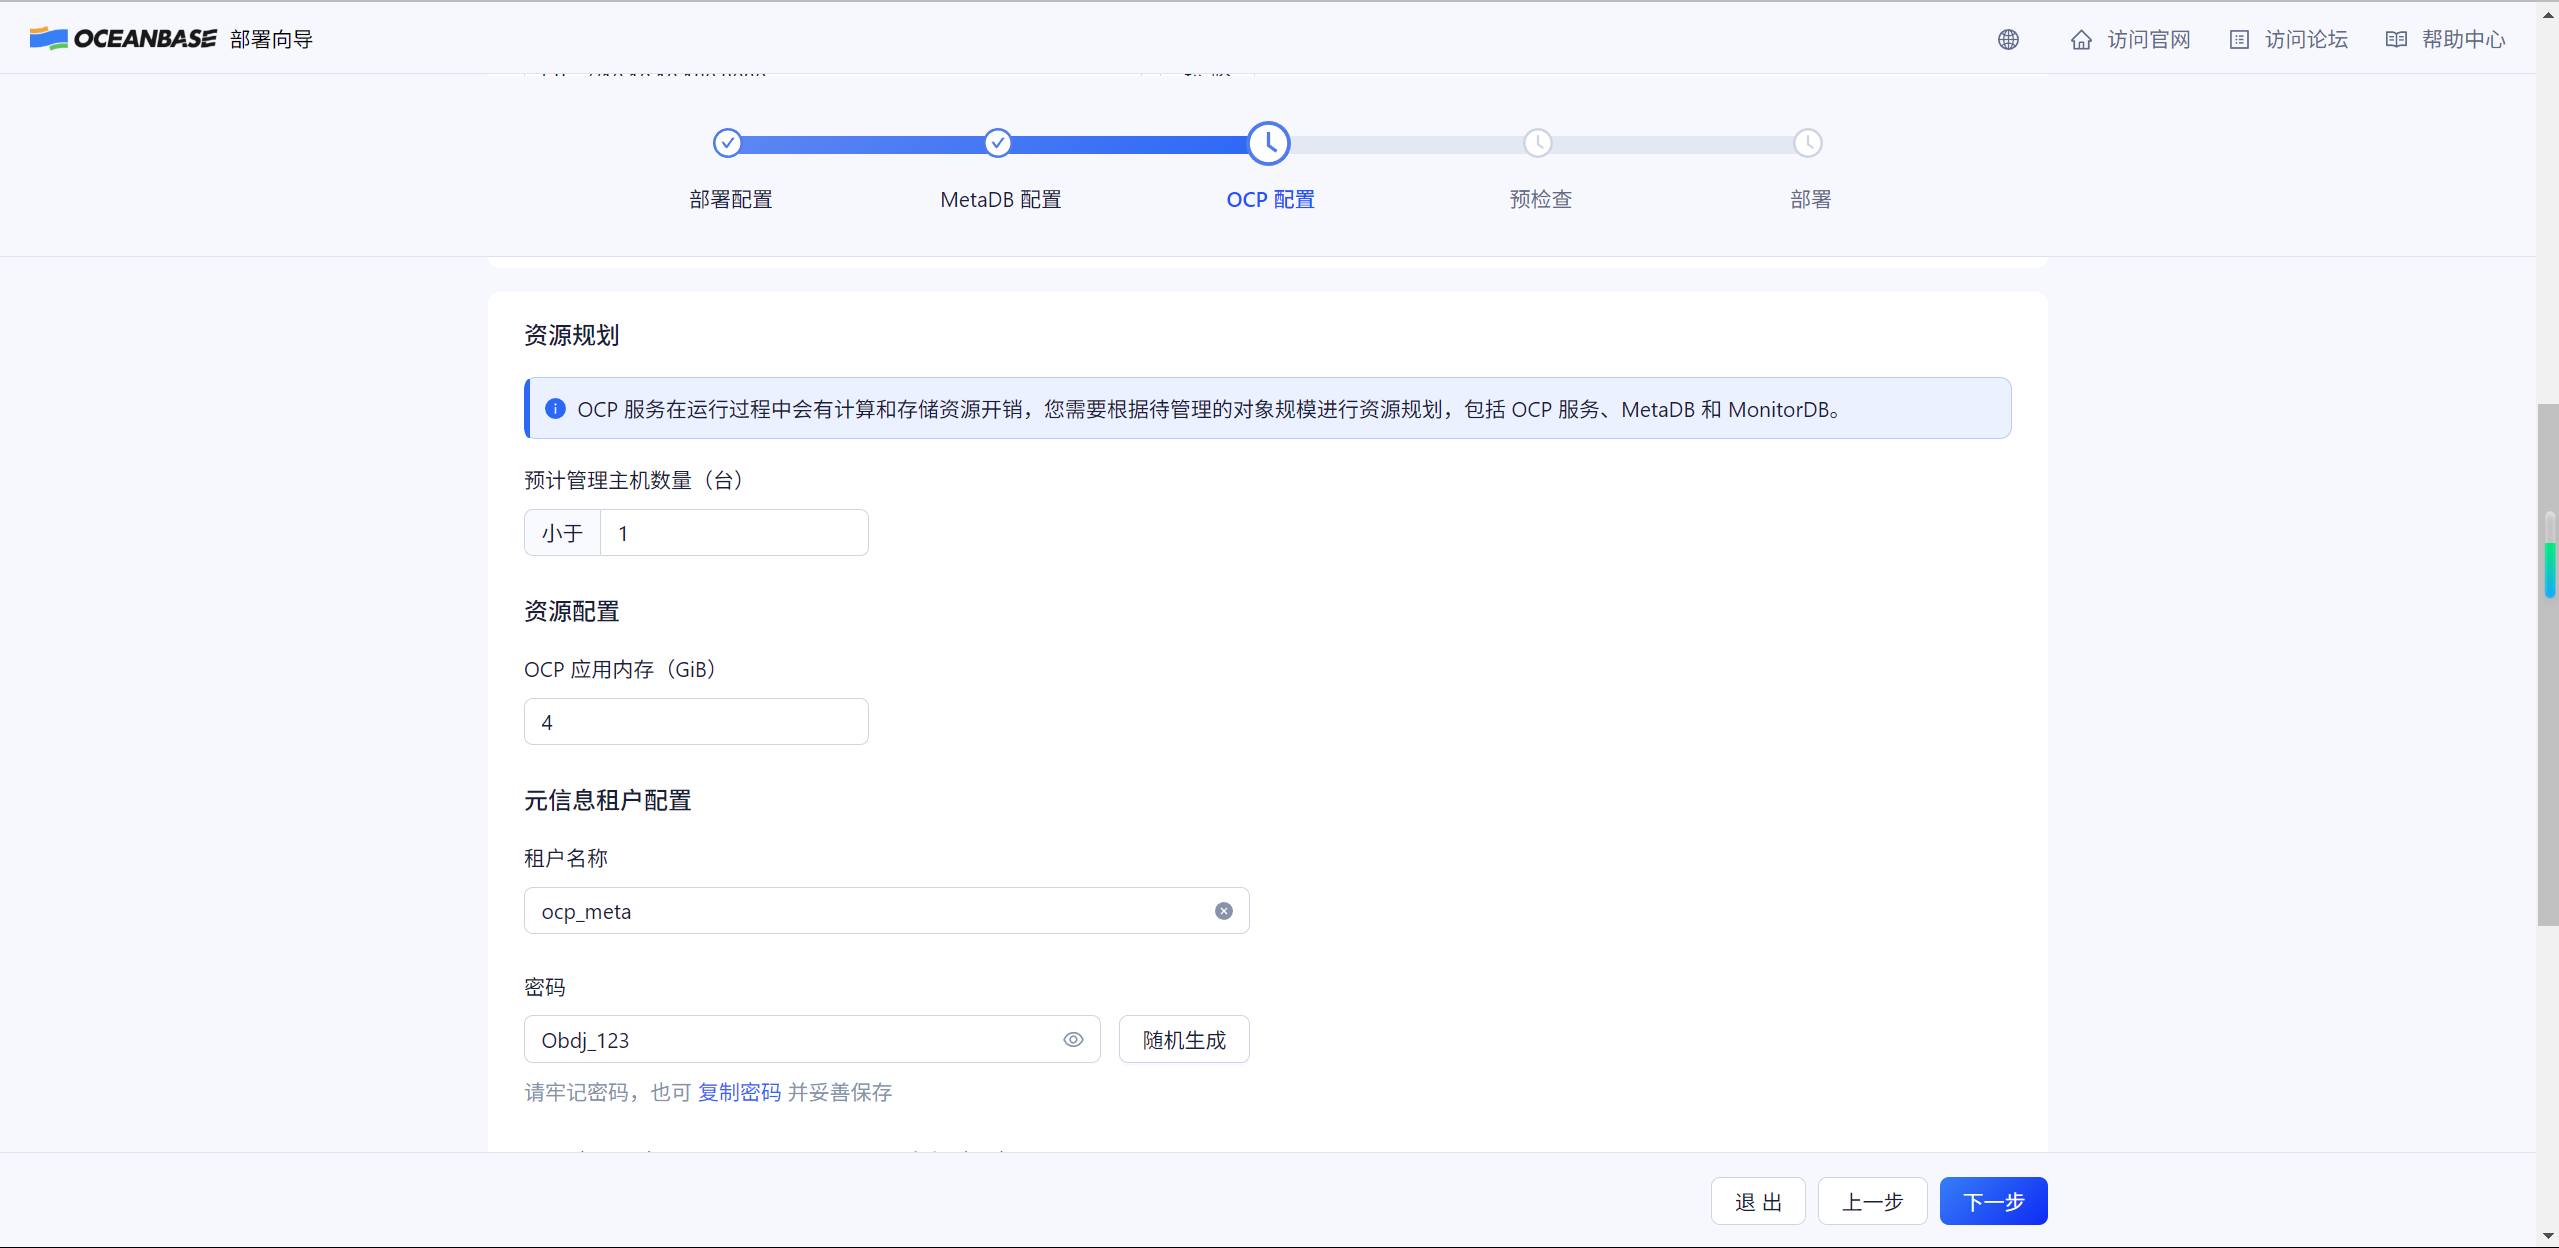Image resolution: width=2559 pixels, height=1248 pixels.
Task: Click the 资源规划 heading
Action: [572, 335]
